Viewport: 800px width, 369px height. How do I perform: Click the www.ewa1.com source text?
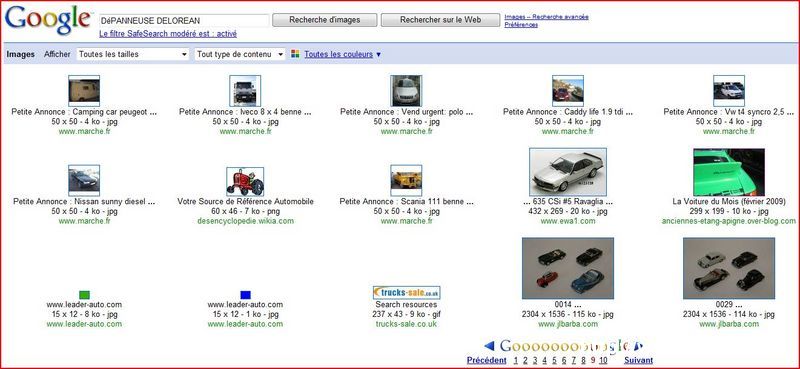(x=568, y=221)
